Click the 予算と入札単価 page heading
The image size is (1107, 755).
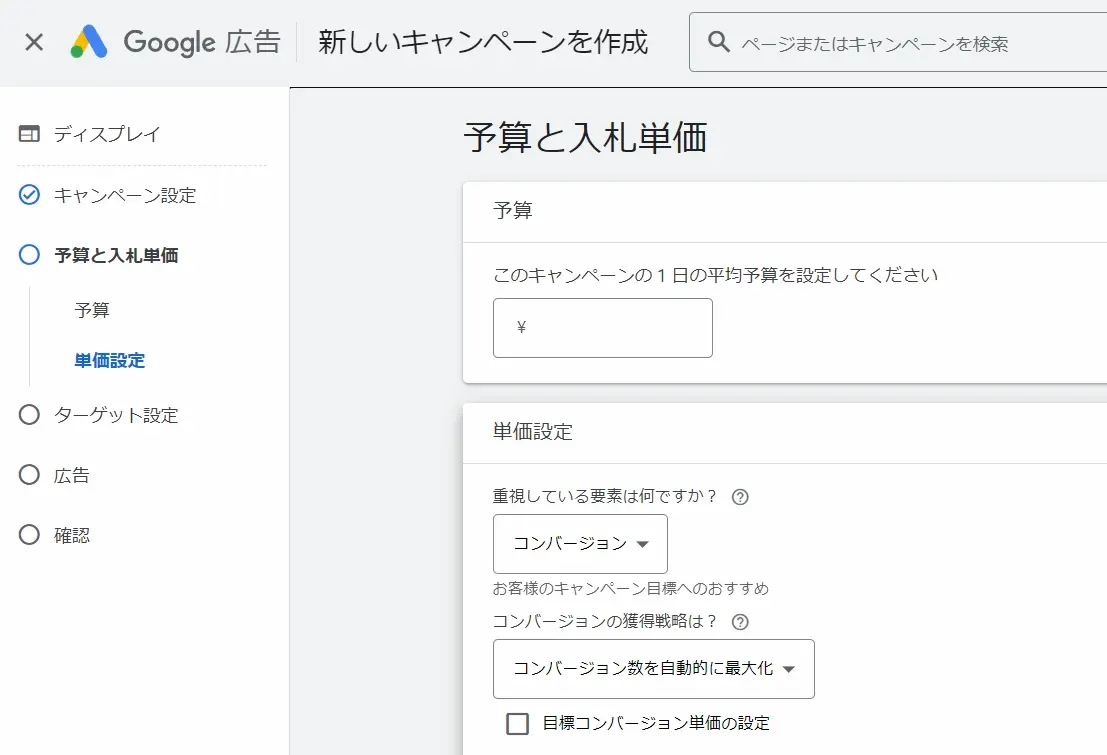pos(585,137)
